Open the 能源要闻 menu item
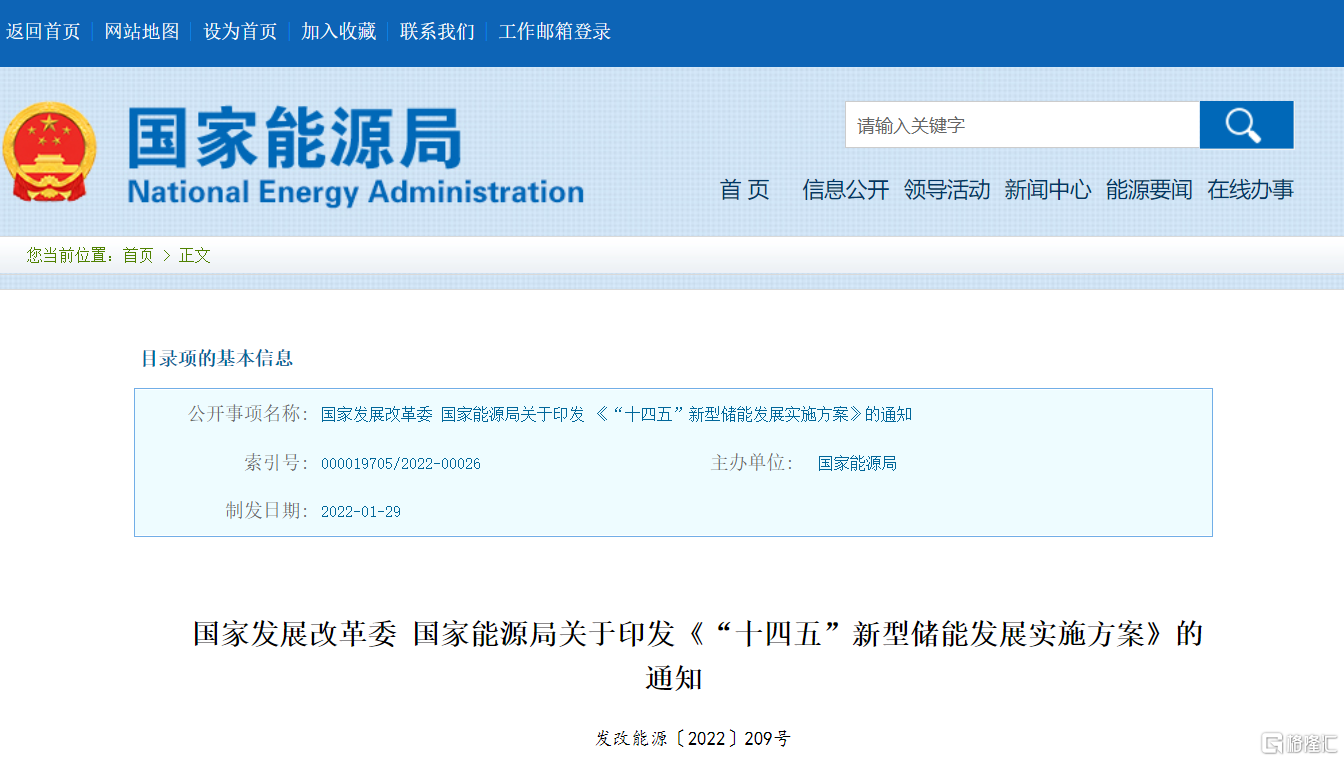This screenshot has width=1344, height=762. 1149,190
